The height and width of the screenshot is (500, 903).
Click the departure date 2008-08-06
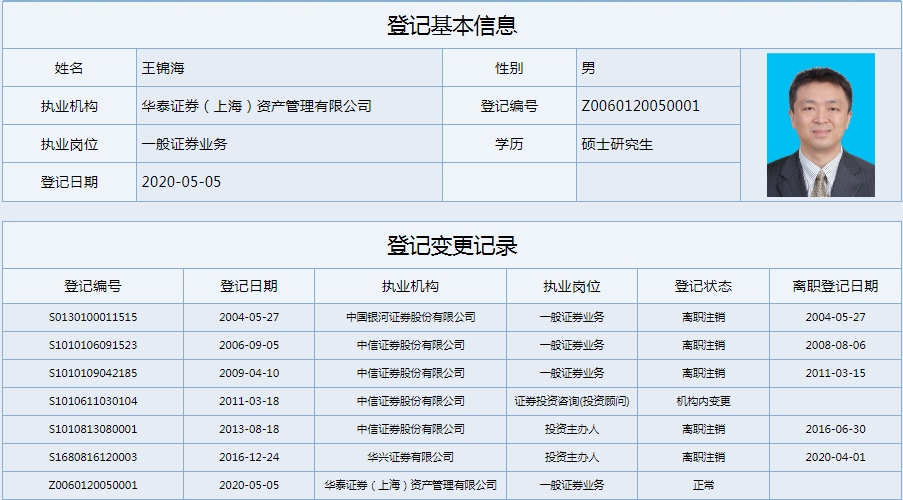836,345
